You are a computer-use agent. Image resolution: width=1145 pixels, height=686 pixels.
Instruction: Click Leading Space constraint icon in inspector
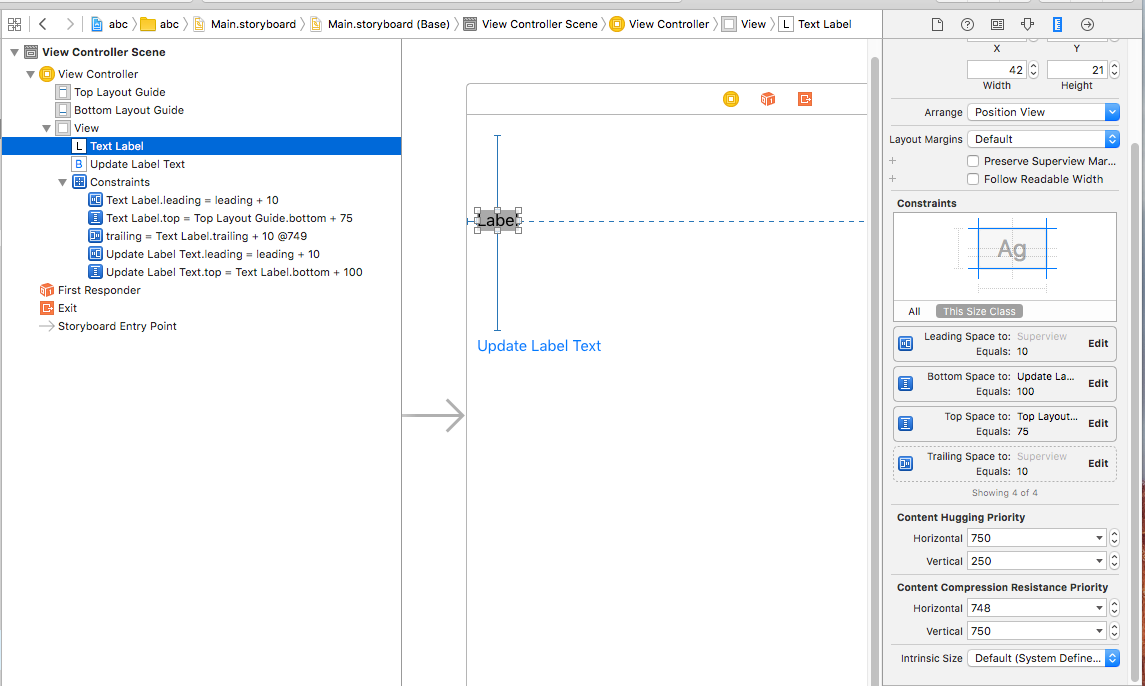pyautogui.click(x=905, y=343)
